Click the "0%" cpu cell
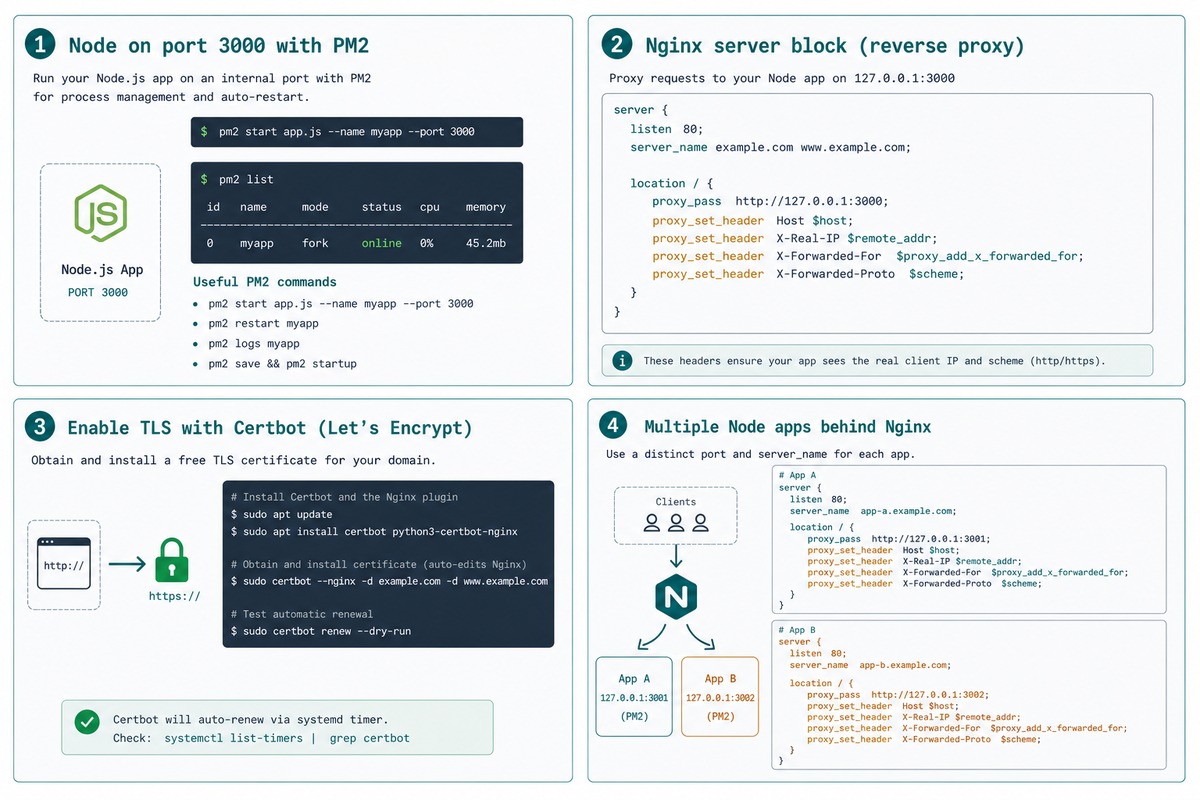The image size is (1200, 800). [427, 243]
